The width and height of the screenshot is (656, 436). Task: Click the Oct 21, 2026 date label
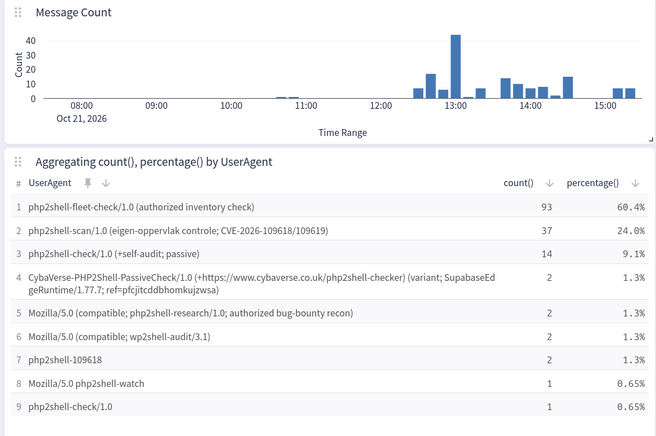tap(82, 119)
